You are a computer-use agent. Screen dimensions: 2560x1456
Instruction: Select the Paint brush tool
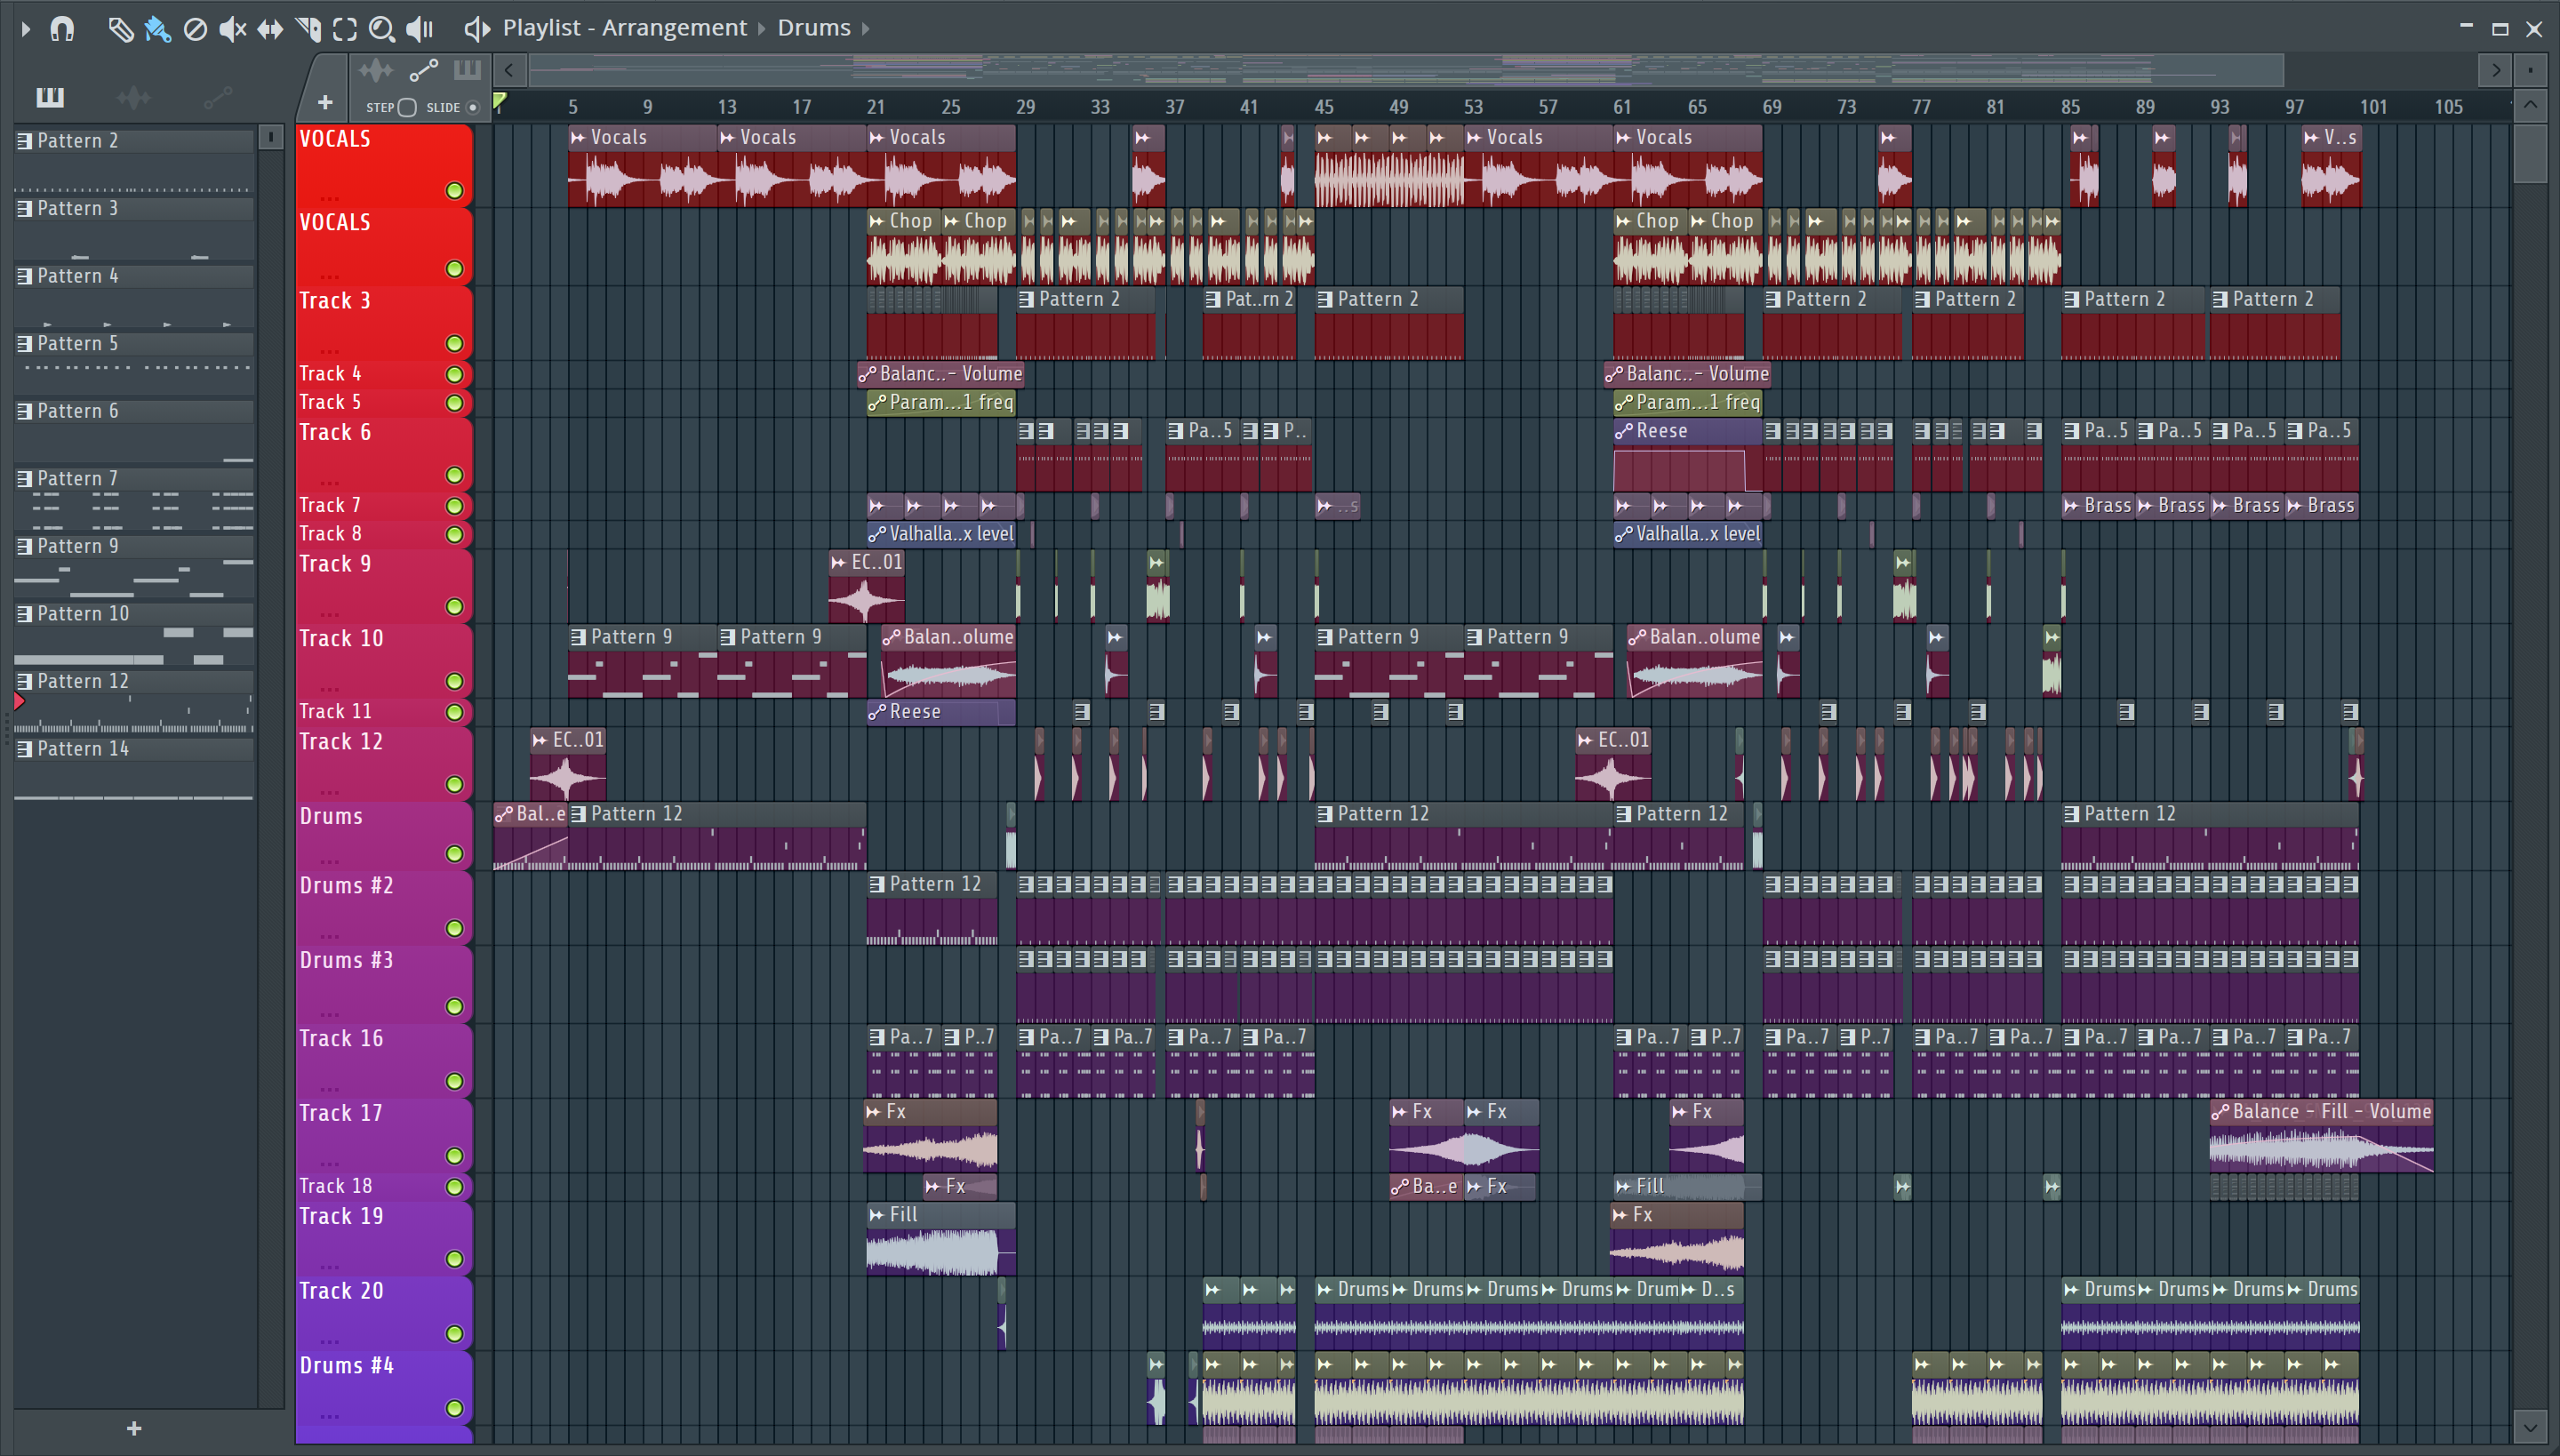[157, 29]
